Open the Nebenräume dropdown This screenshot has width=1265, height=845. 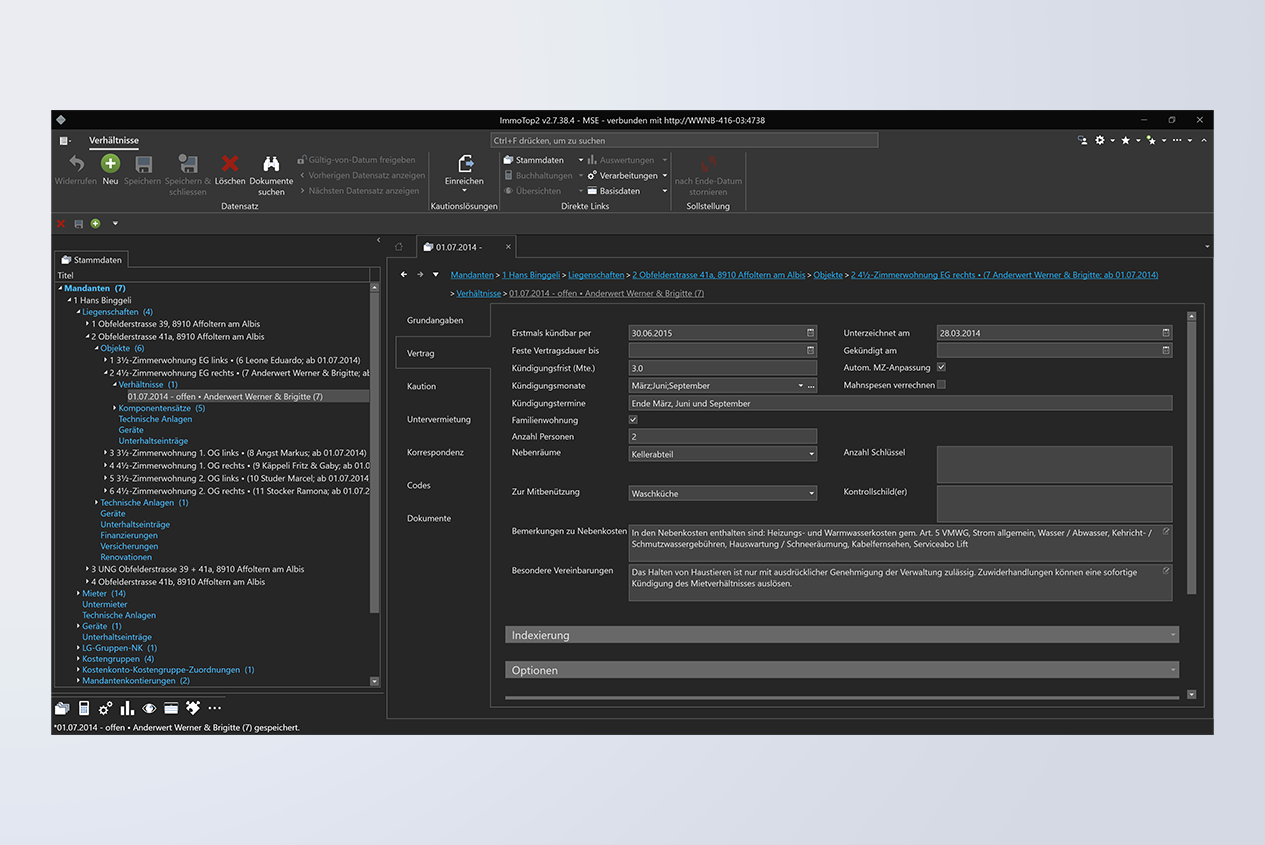pos(812,454)
